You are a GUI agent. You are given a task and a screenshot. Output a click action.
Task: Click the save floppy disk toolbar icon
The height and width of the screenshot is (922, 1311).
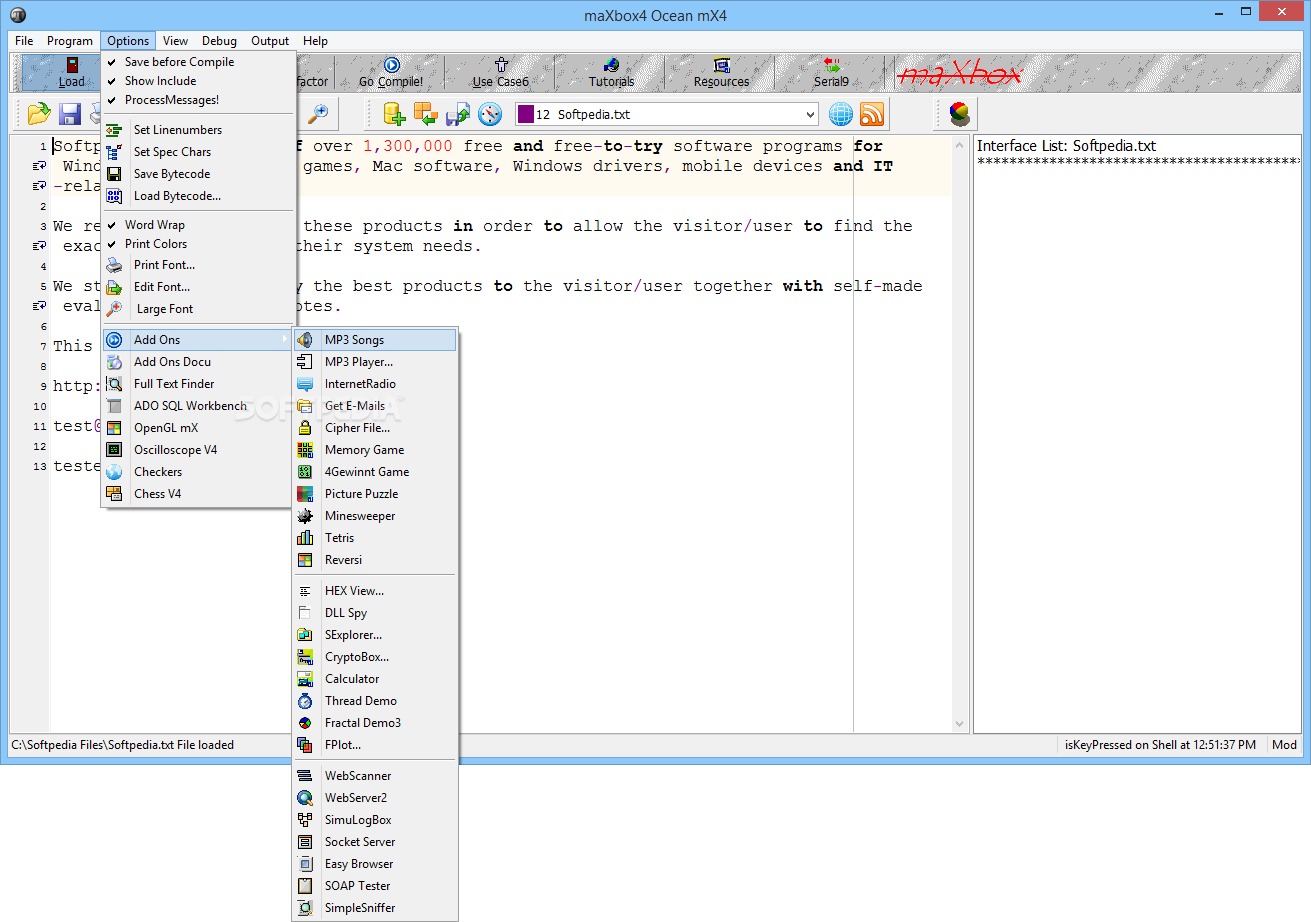tap(70, 113)
